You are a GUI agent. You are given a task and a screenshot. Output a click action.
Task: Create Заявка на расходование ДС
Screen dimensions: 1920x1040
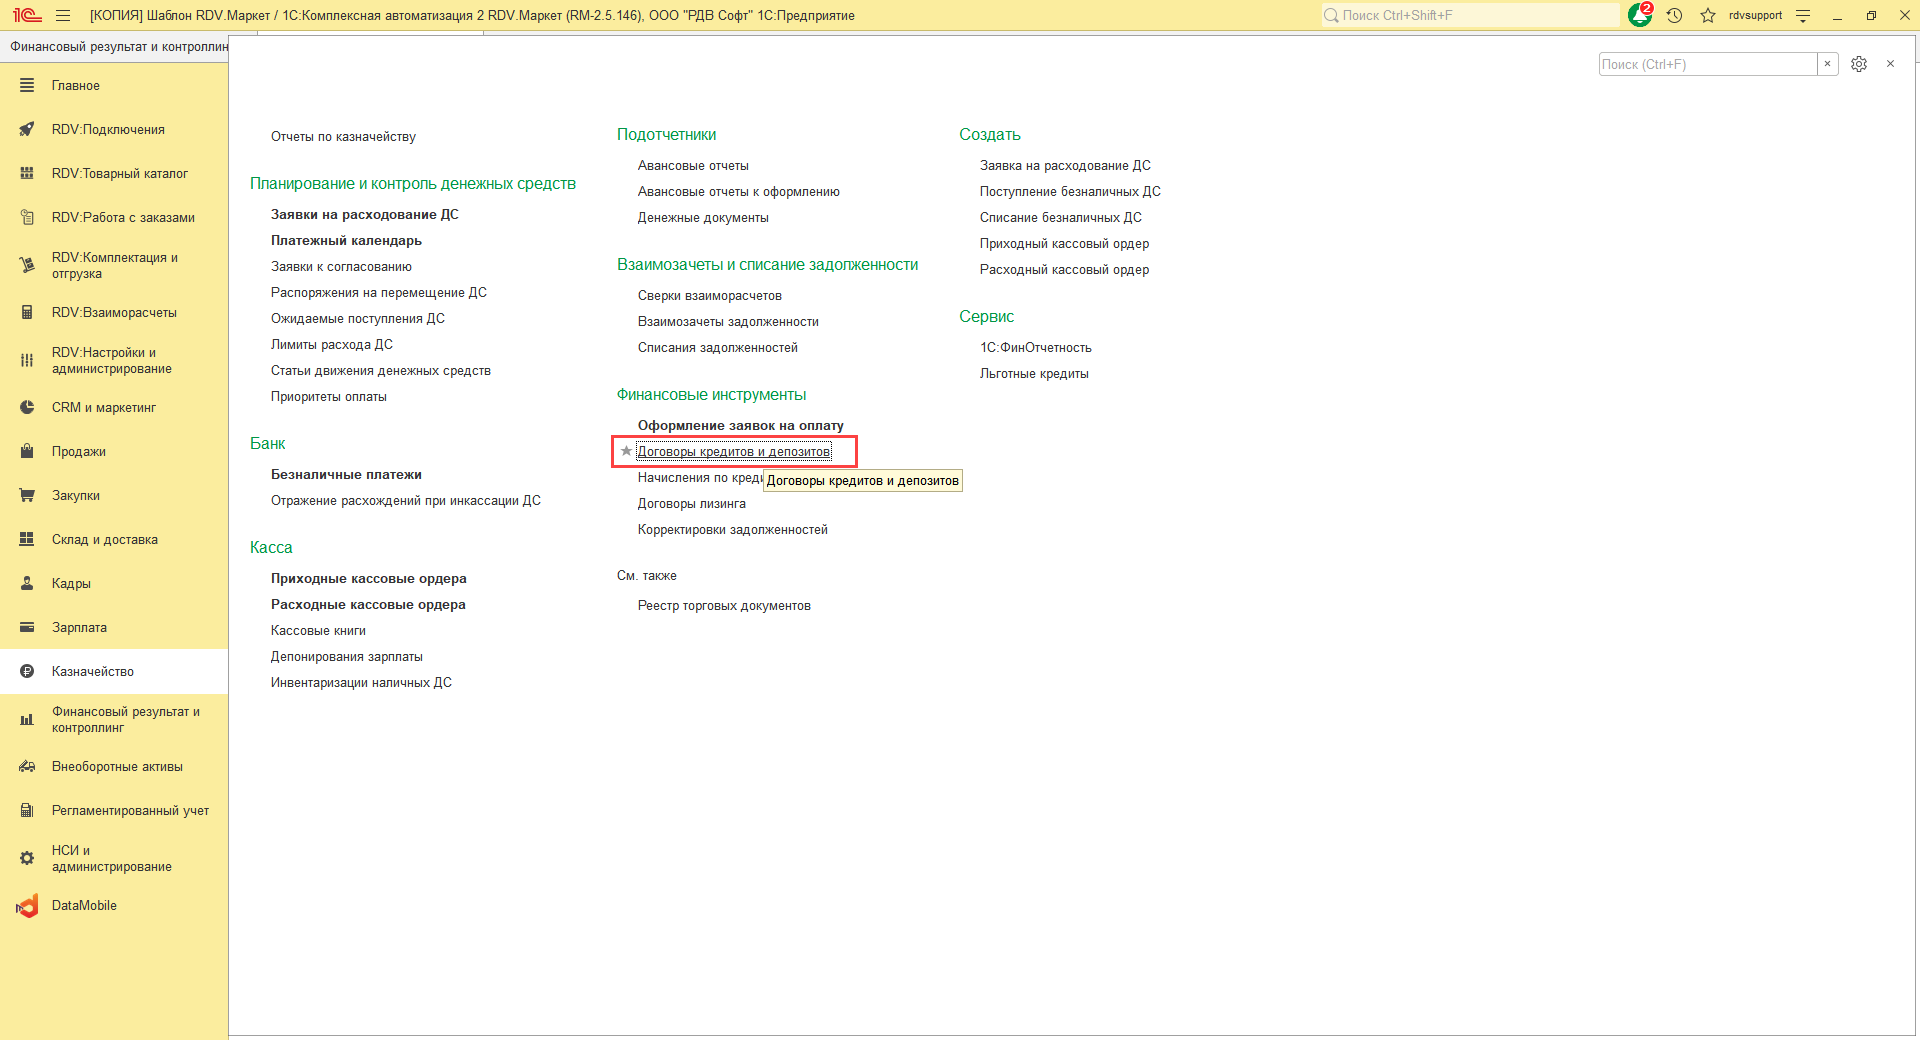coord(1065,166)
